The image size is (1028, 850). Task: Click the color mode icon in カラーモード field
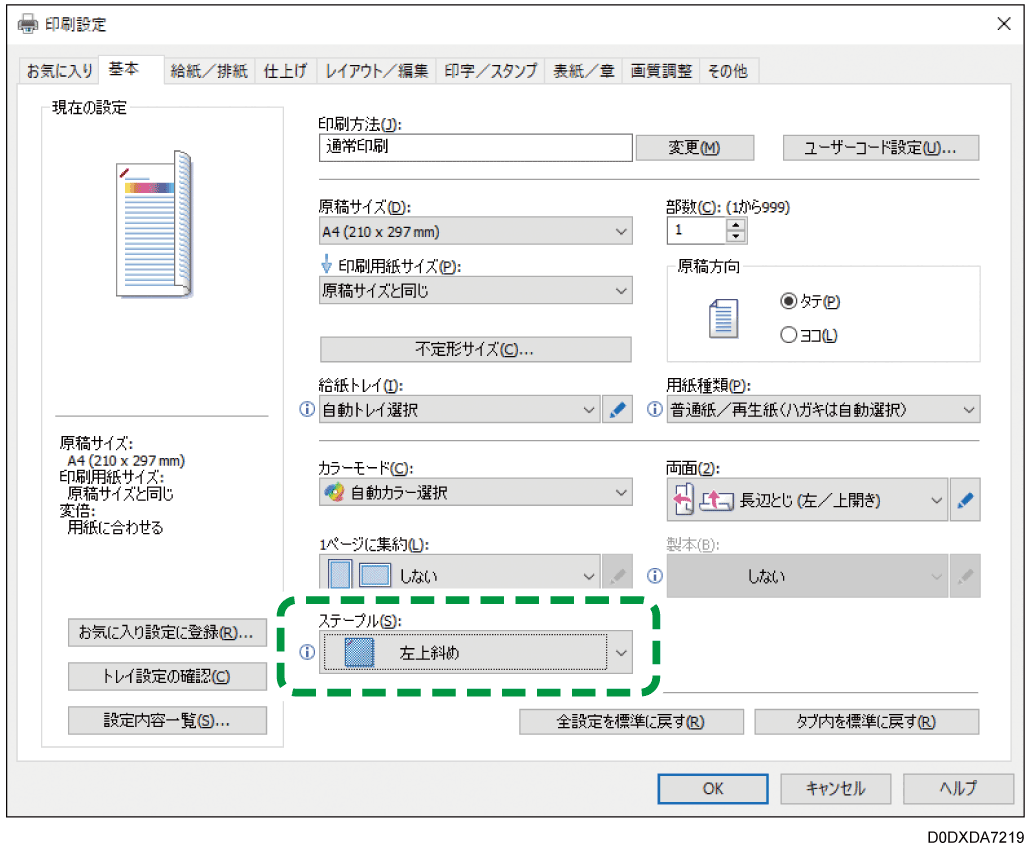coord(335,491)
